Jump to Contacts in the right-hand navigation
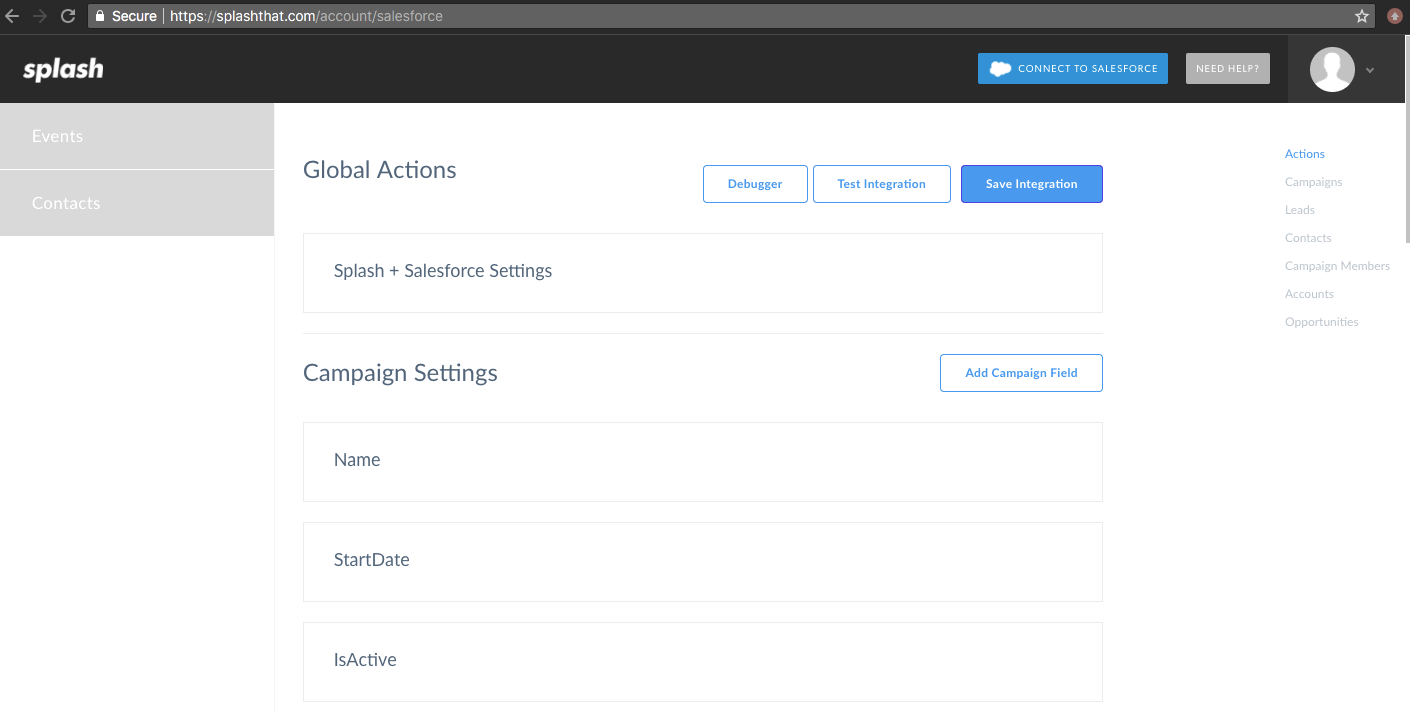This screenshot has height=713, width=1410. [1308, 238]
